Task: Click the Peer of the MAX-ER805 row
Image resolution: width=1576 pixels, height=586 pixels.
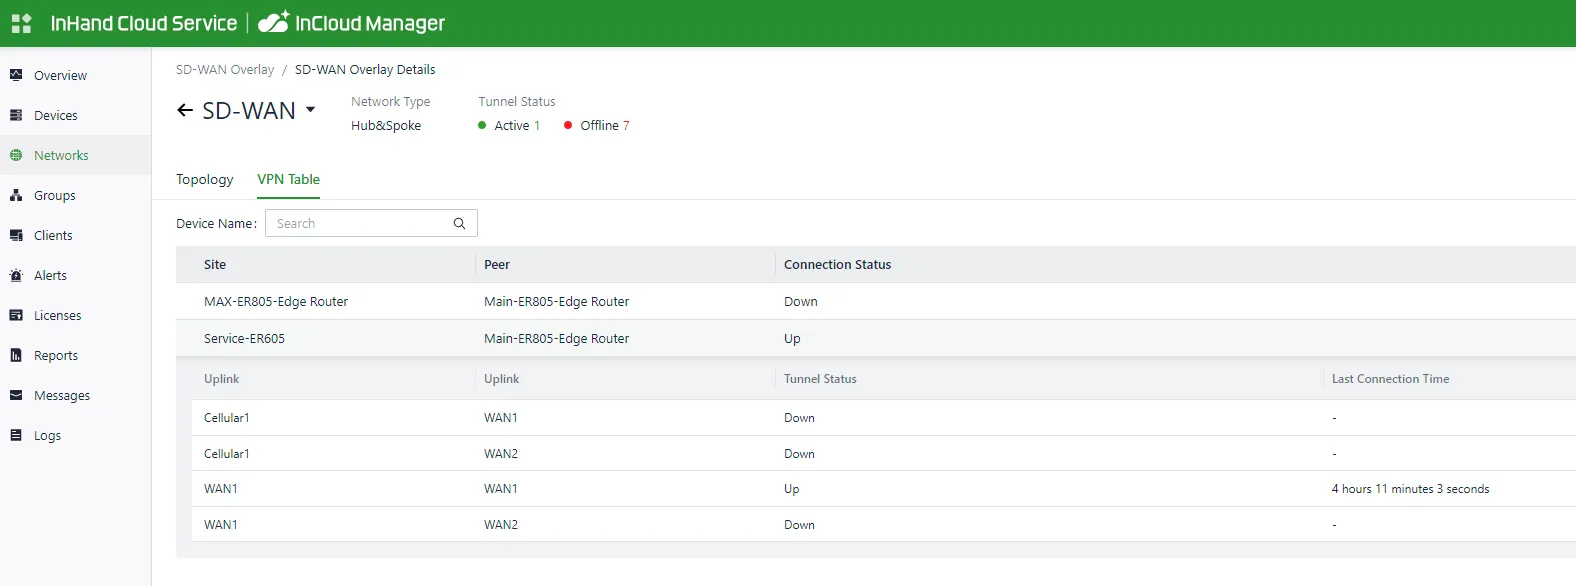Action: pyautogui.click(x=557, y=301)
